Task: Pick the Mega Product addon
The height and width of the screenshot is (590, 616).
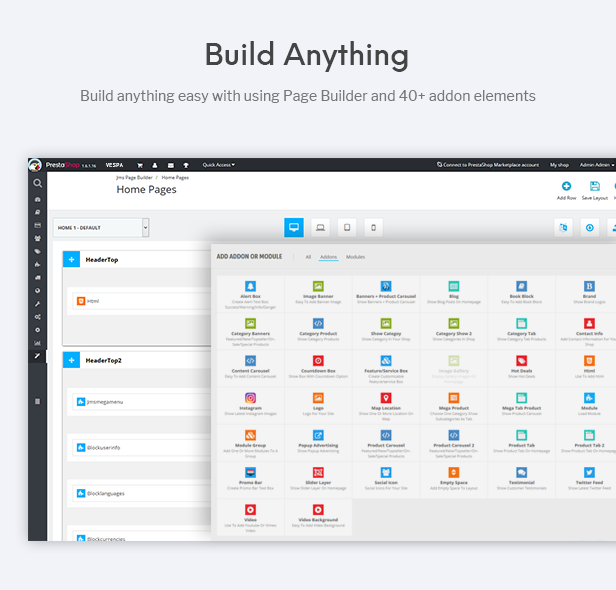Action: click(x=454, y=406)
